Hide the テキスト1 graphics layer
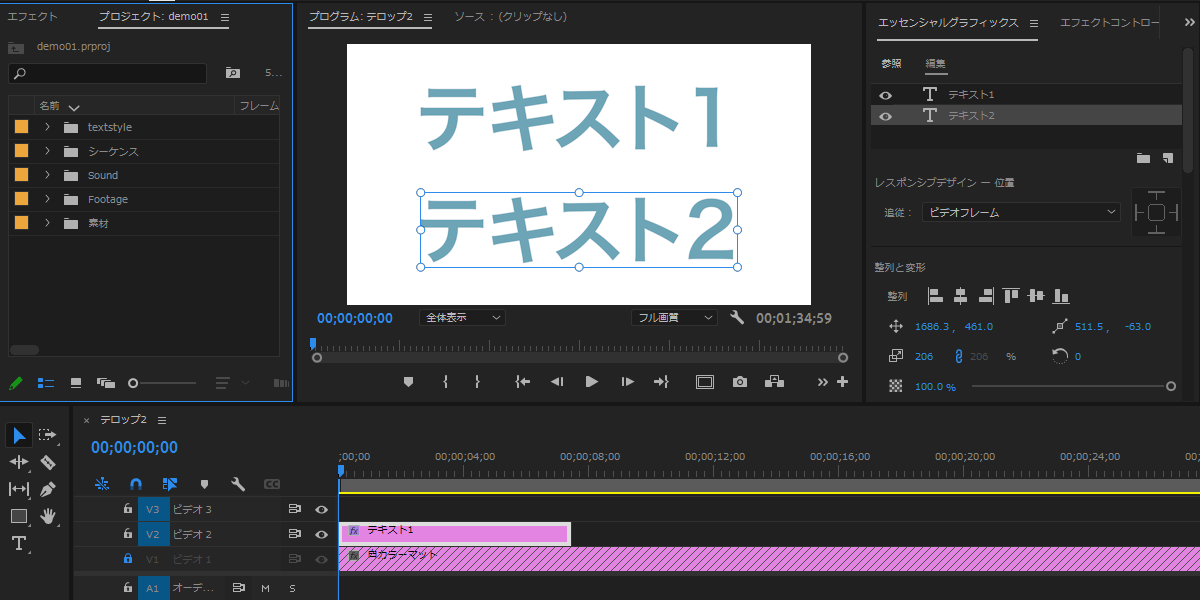Viewport: 1200px width, 600px height. point(885,95)
